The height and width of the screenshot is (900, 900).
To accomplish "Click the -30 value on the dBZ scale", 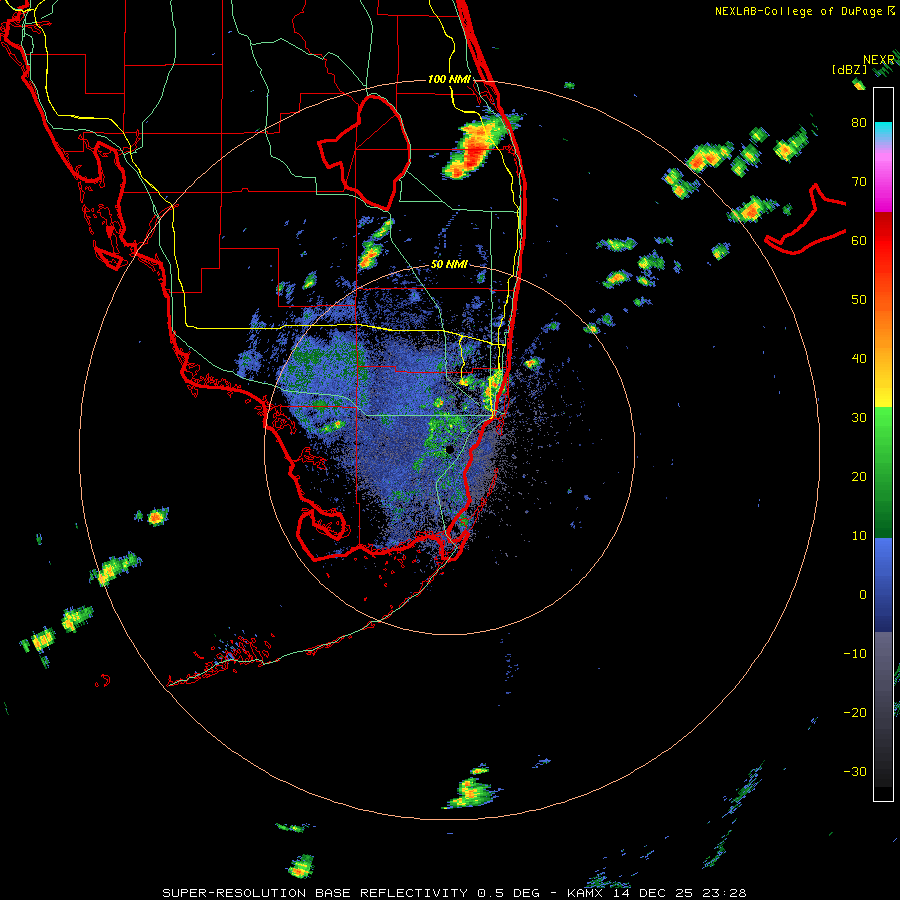I will [855, 773].
